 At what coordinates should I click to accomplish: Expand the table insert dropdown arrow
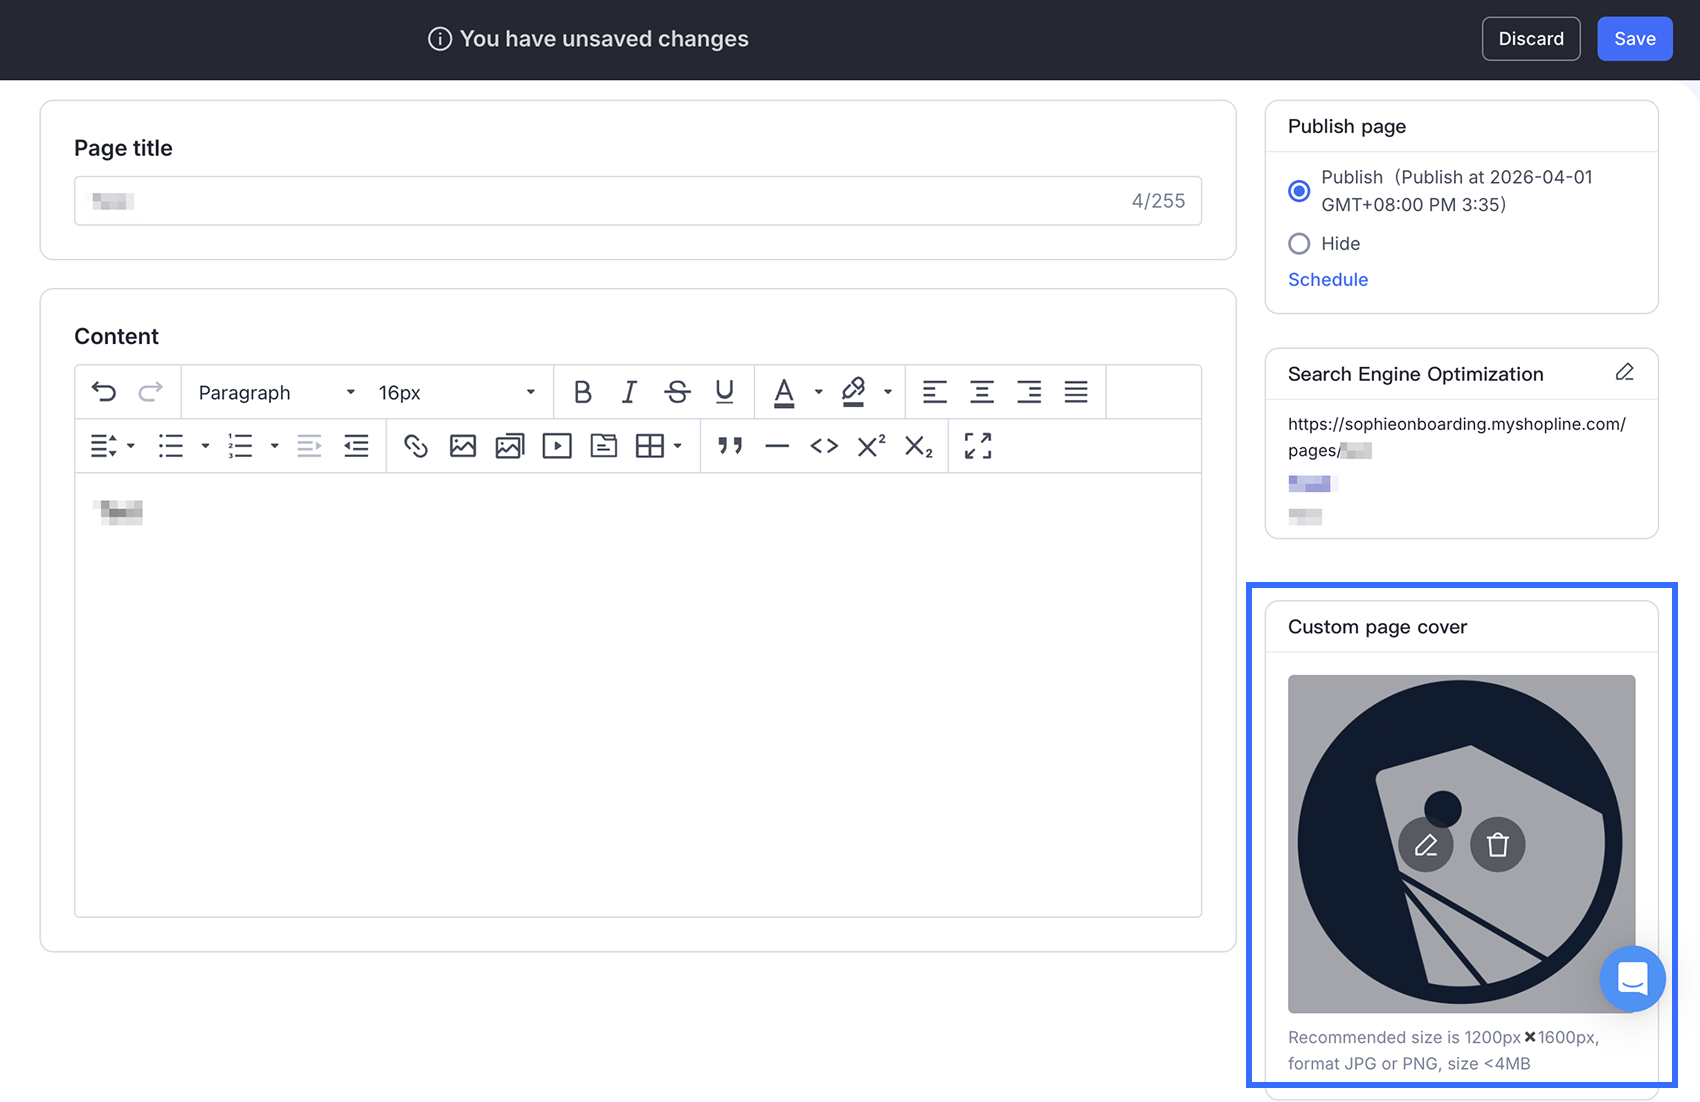pos(678,446)
